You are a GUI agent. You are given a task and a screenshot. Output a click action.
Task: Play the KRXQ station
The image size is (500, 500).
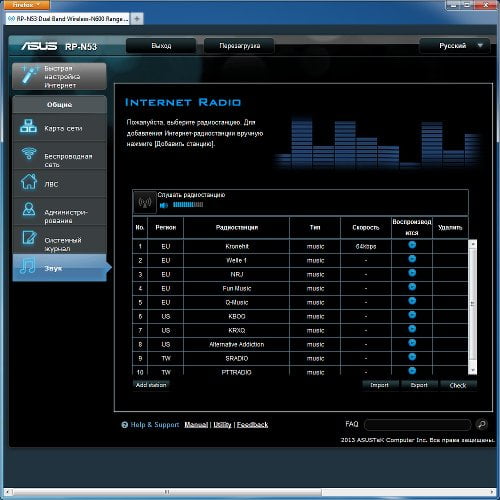click(x=412, y=329)
